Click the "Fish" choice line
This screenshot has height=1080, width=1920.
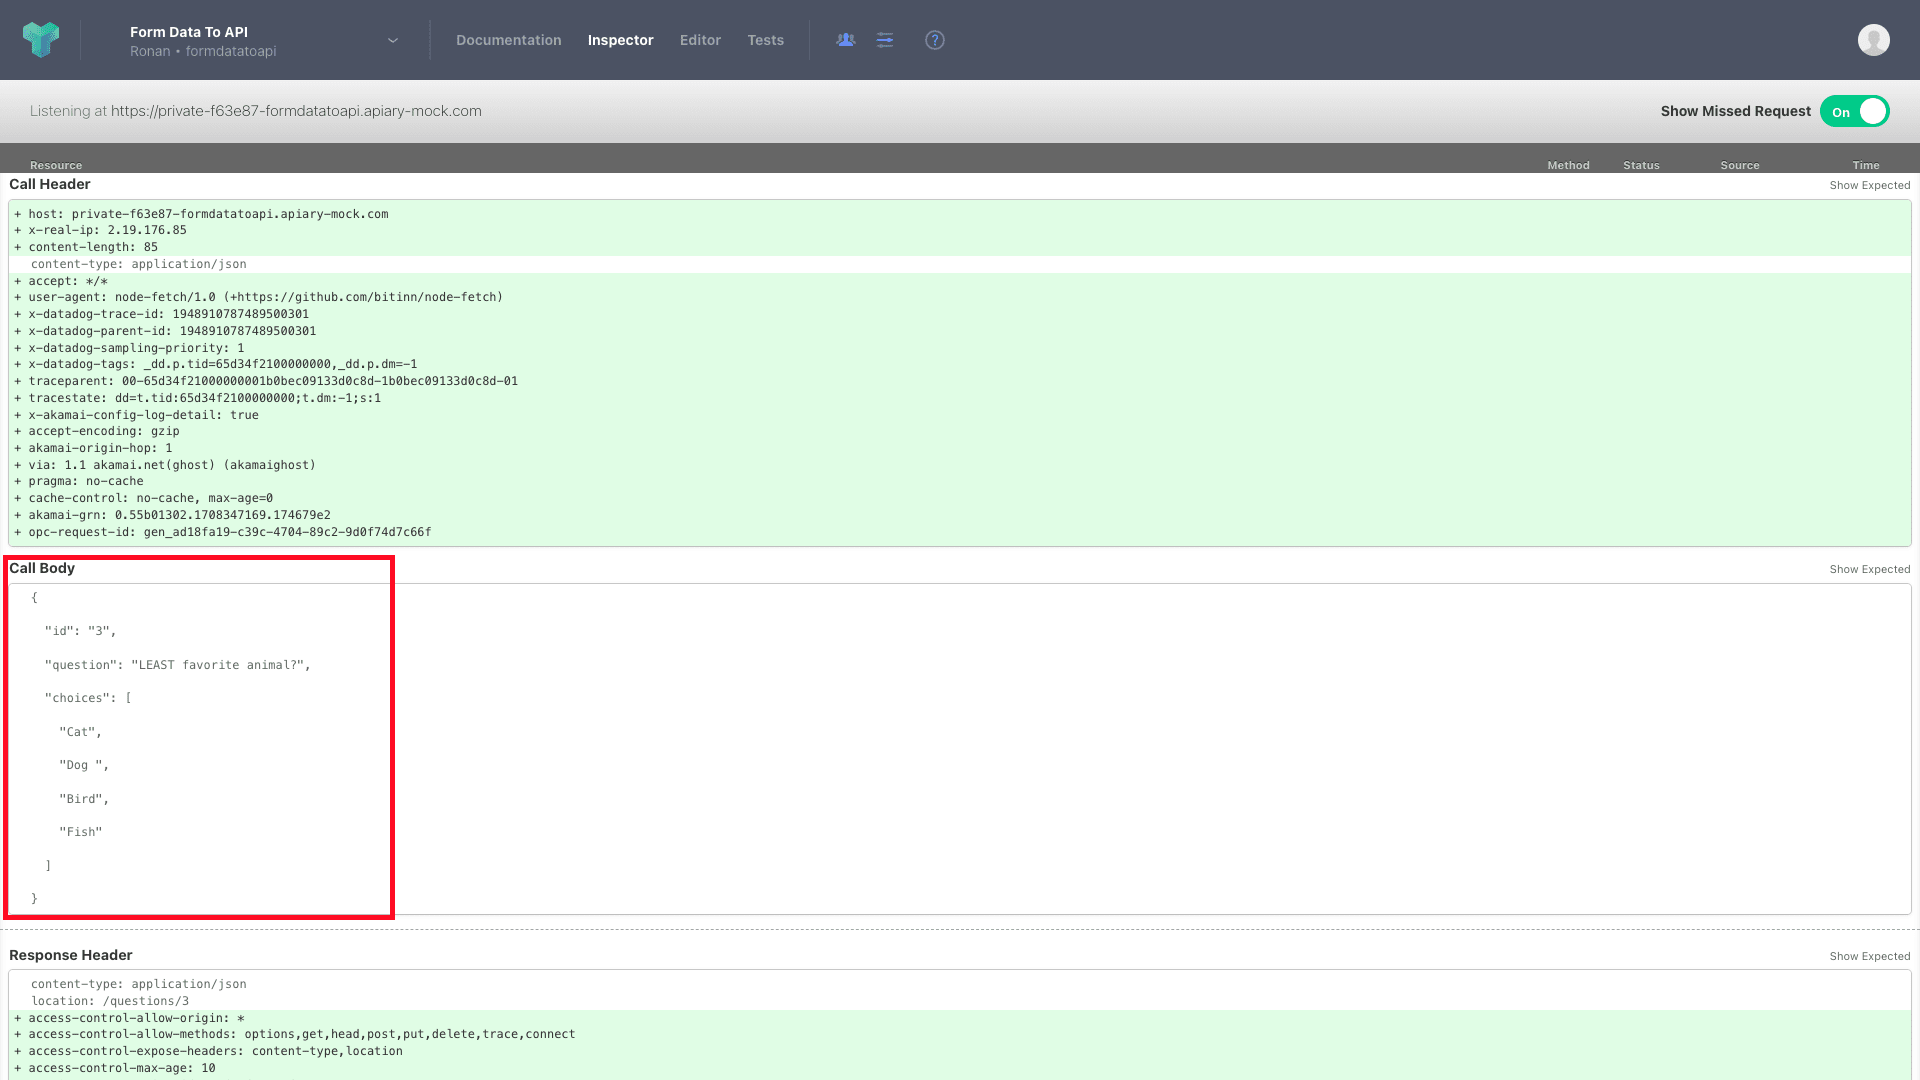81,832
